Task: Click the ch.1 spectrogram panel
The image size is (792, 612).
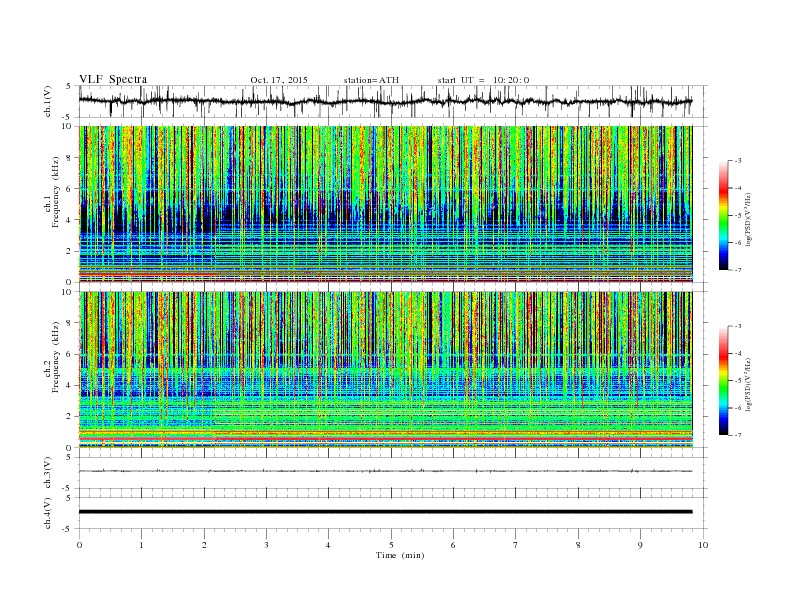Action: (385, 204)
